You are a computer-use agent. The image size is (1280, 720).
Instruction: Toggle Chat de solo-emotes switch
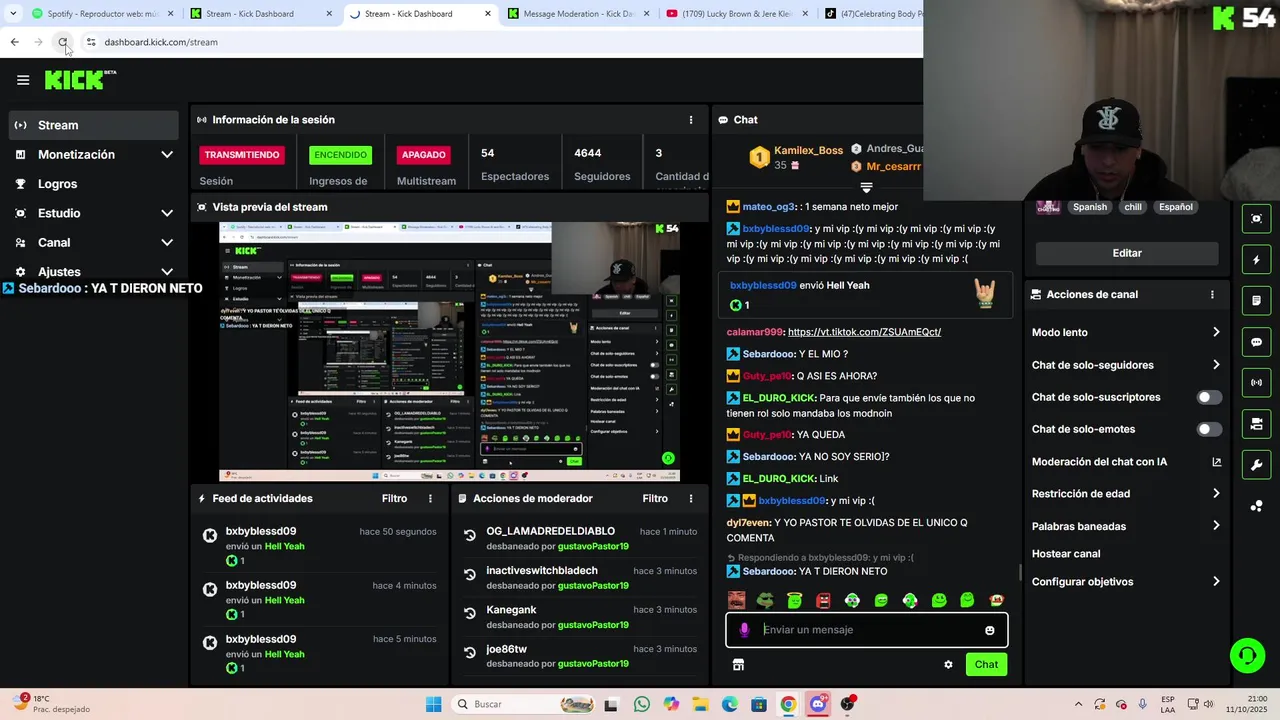[1209, 429]
